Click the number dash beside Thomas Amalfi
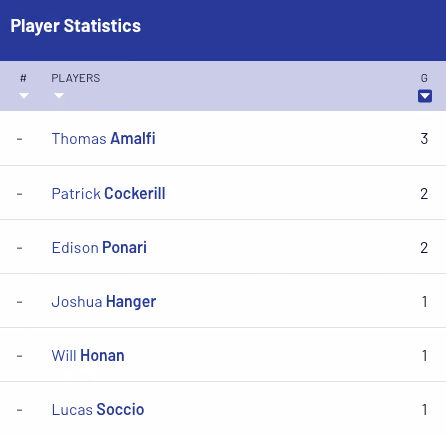 20,139
